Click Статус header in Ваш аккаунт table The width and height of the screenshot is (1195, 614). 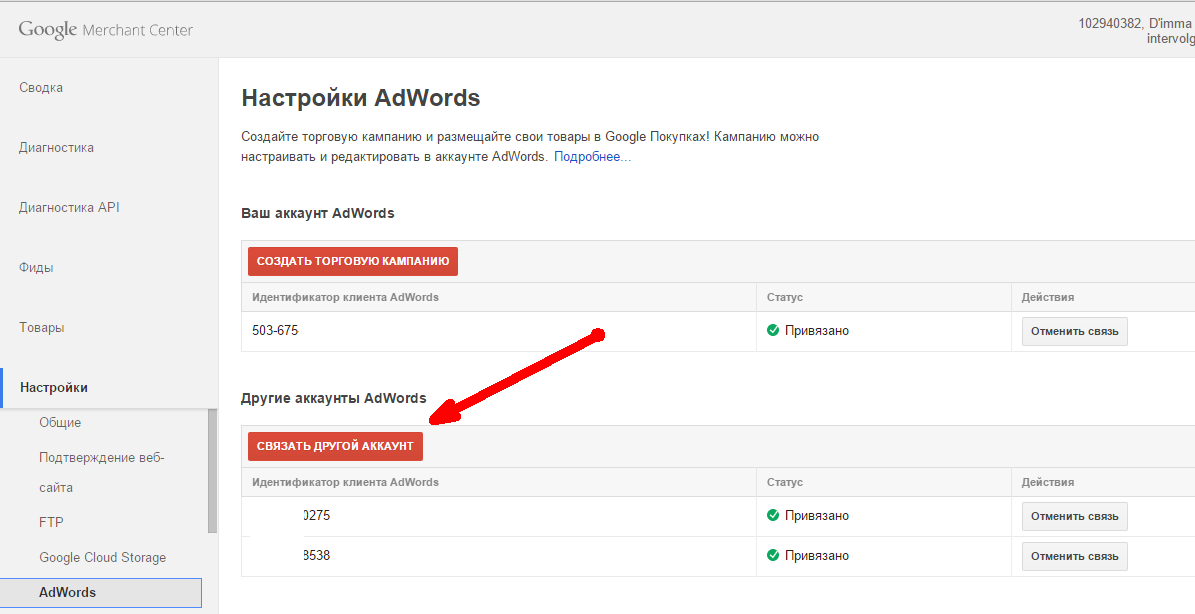785,297
